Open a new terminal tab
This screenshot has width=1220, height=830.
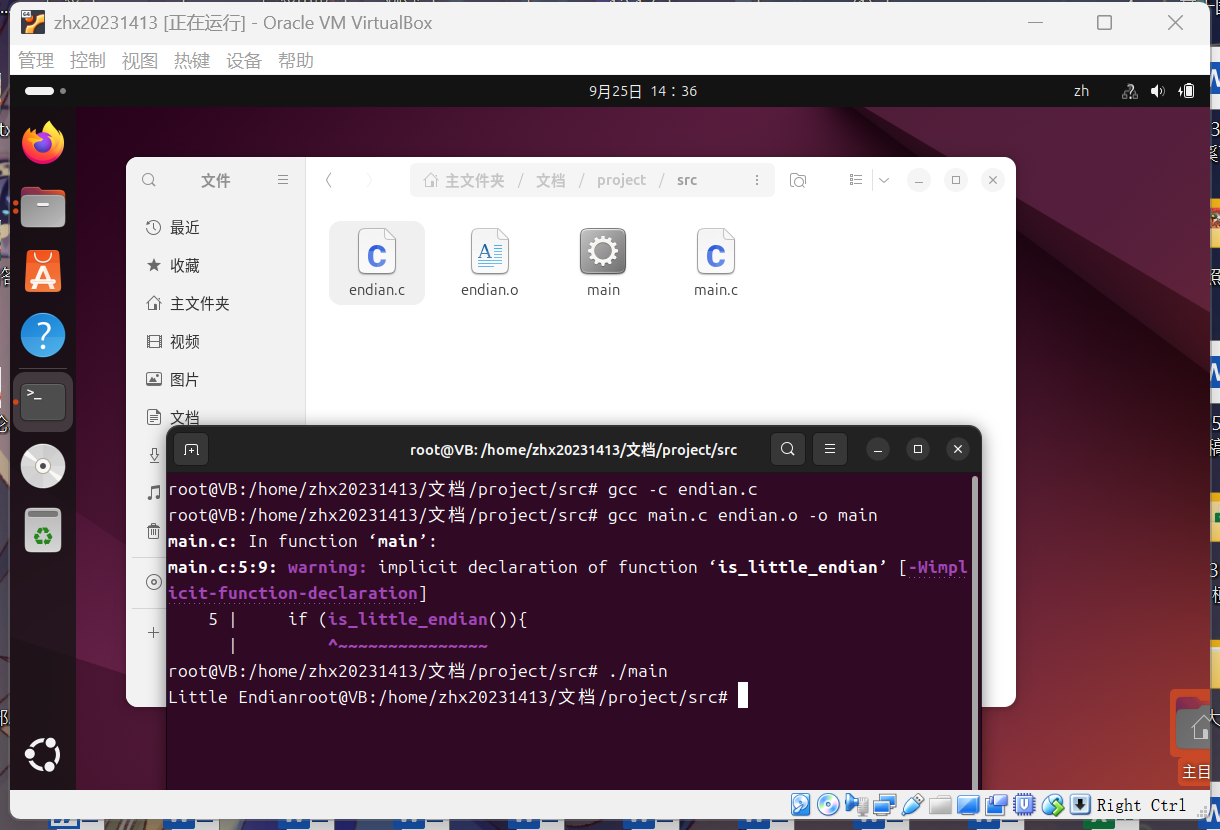191,450
